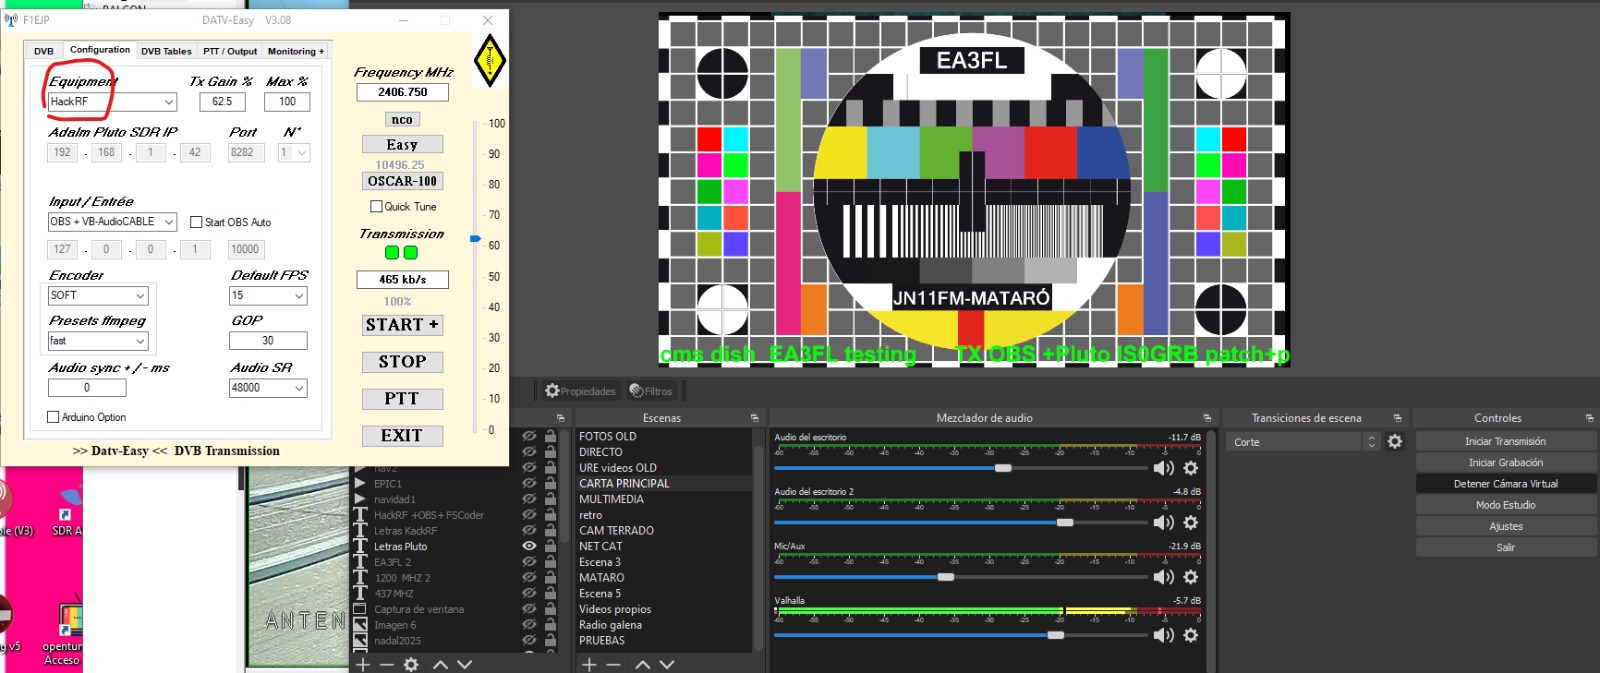Switch to the DVB Tables tab
This screenshot has height=673, width=1600.
(x=166, y=51)
